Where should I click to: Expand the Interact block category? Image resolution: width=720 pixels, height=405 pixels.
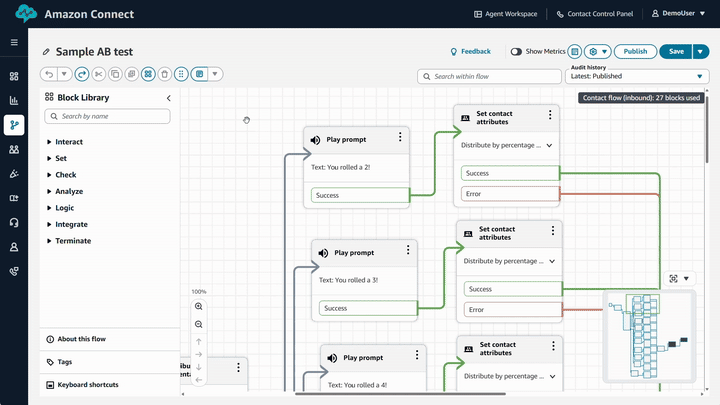coord(49,142)
